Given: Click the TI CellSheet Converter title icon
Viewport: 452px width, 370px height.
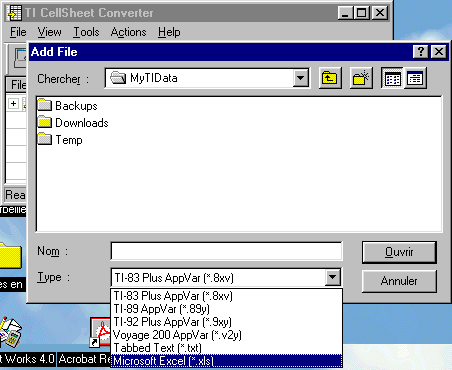Looking at the screenshot, I should (x=15, y=13).
